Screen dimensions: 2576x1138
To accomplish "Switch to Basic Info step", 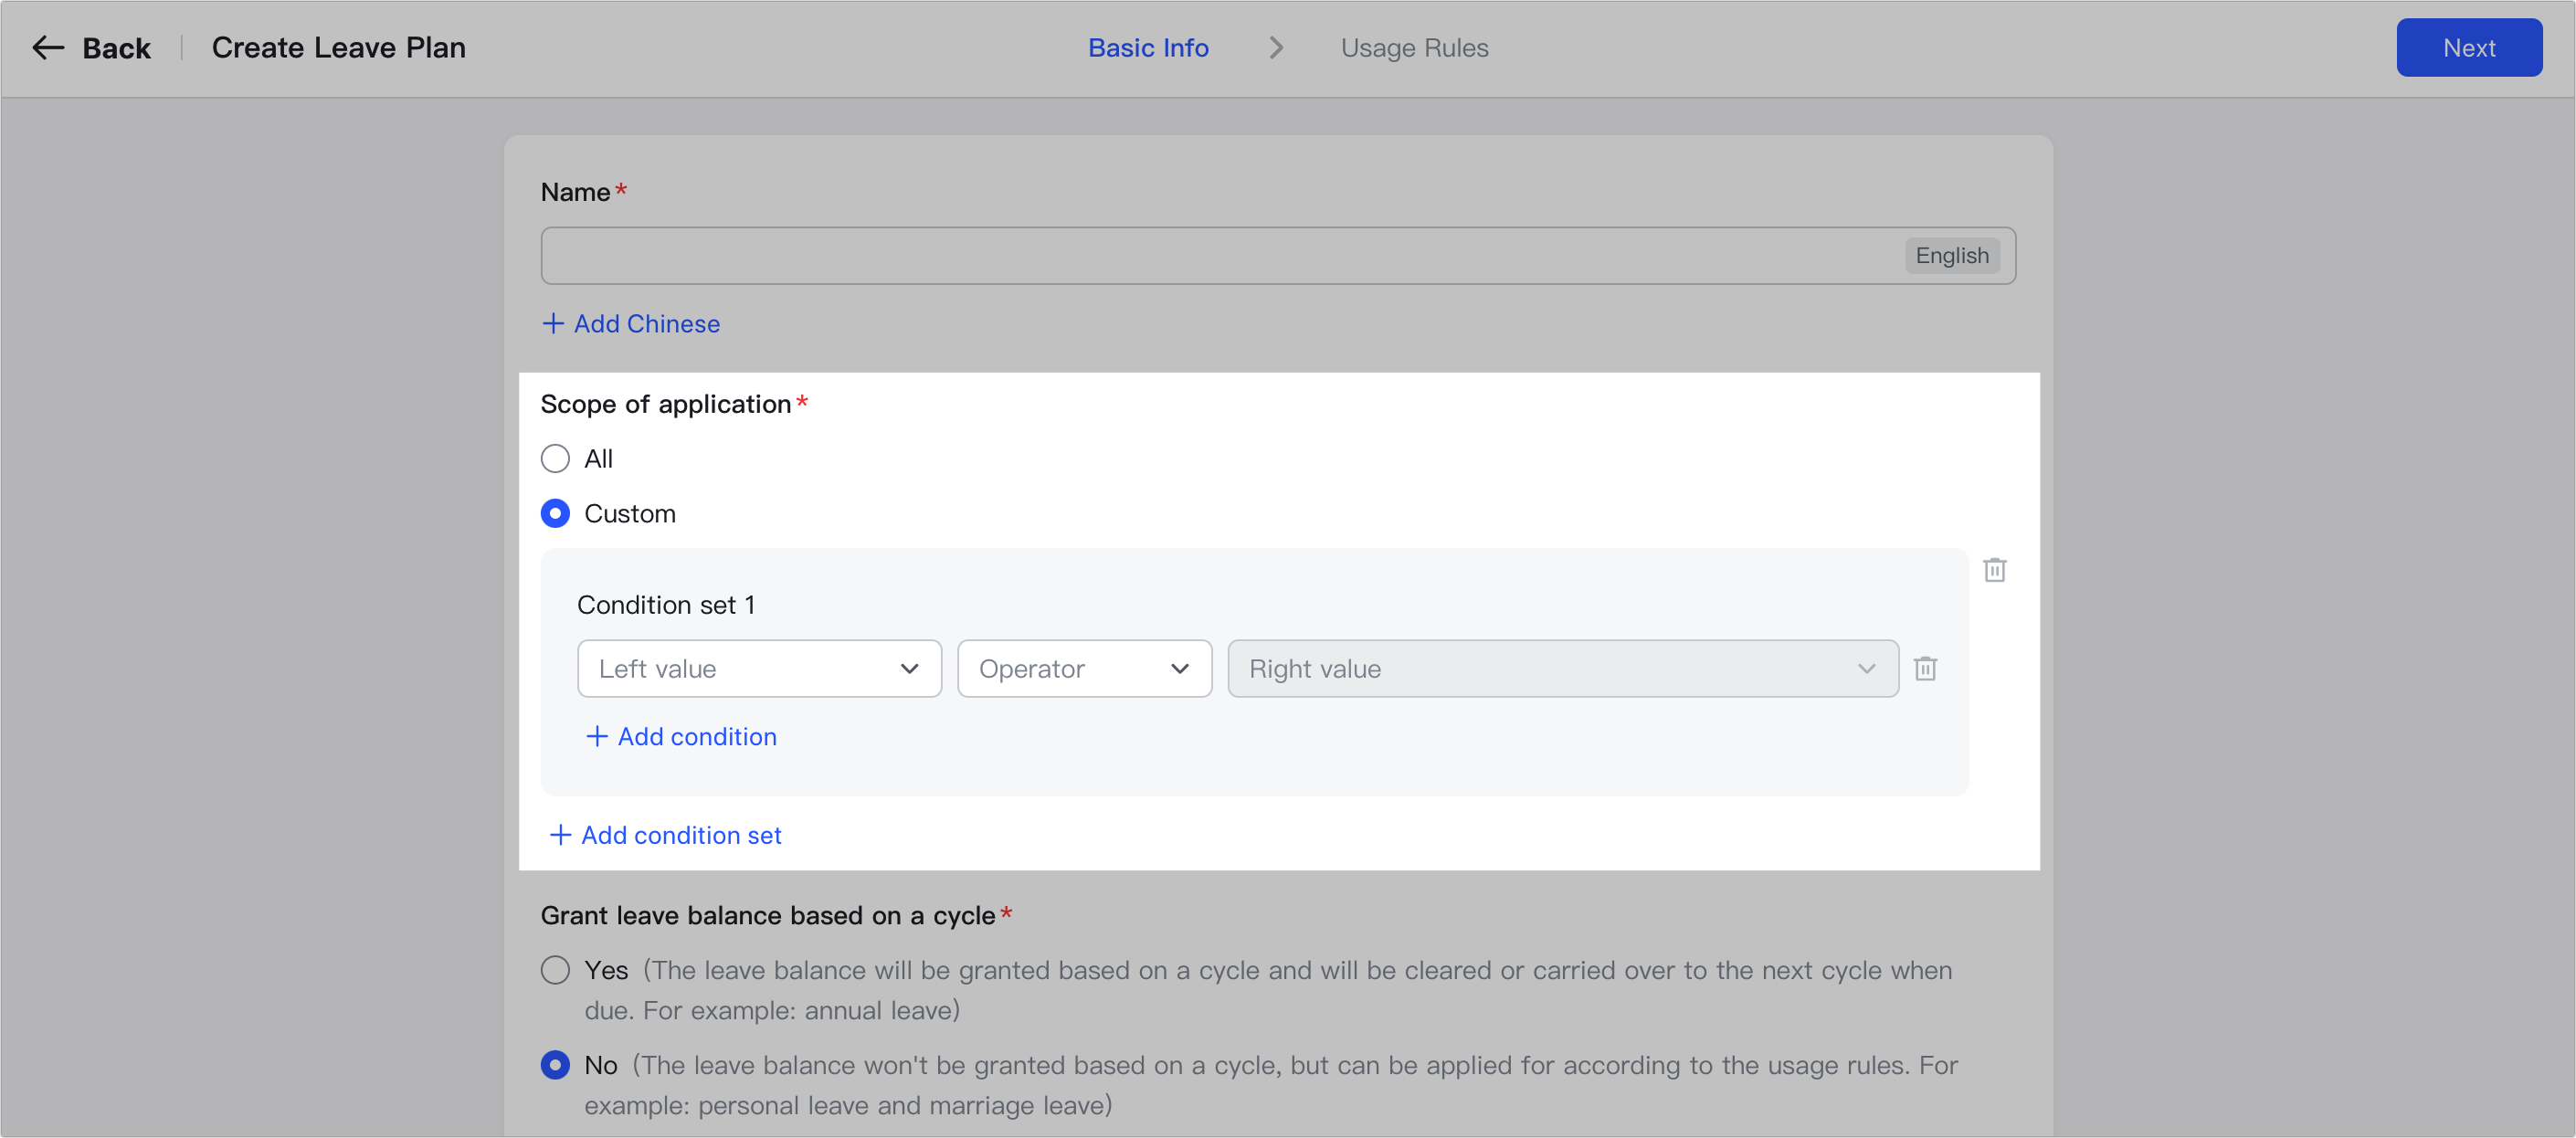I will (1148, 47).
